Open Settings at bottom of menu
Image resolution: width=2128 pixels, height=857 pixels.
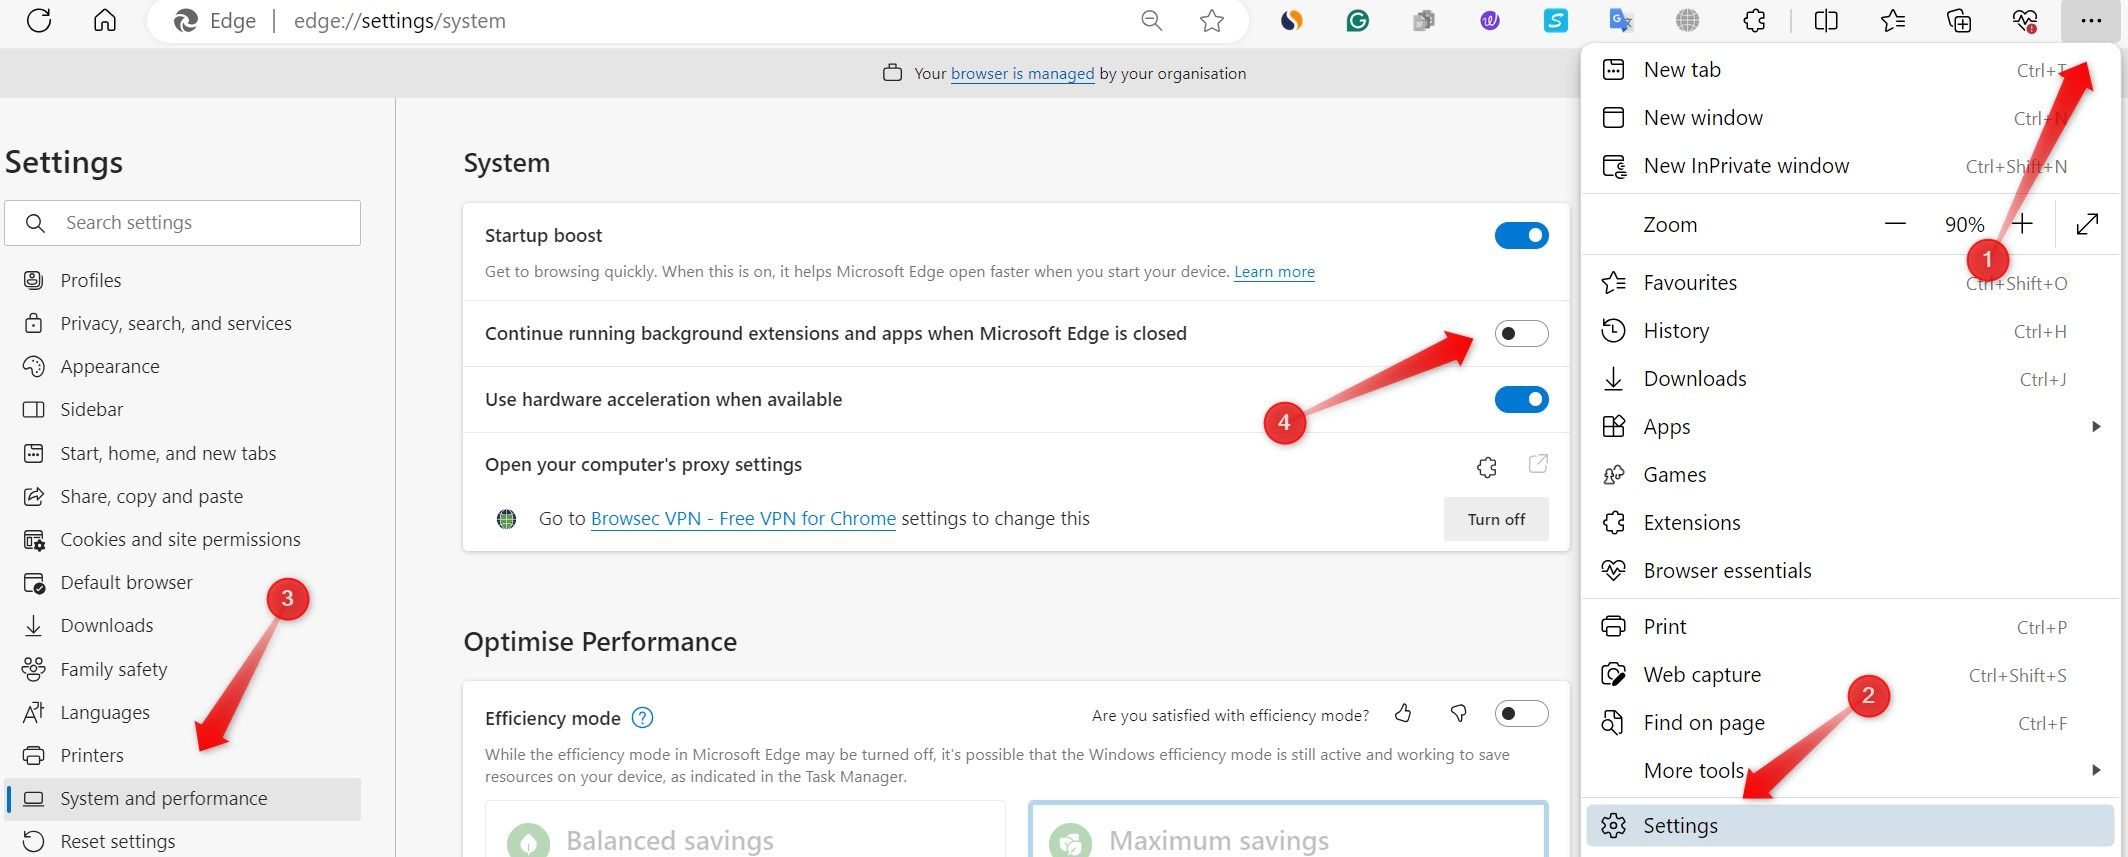(1850, 826)
